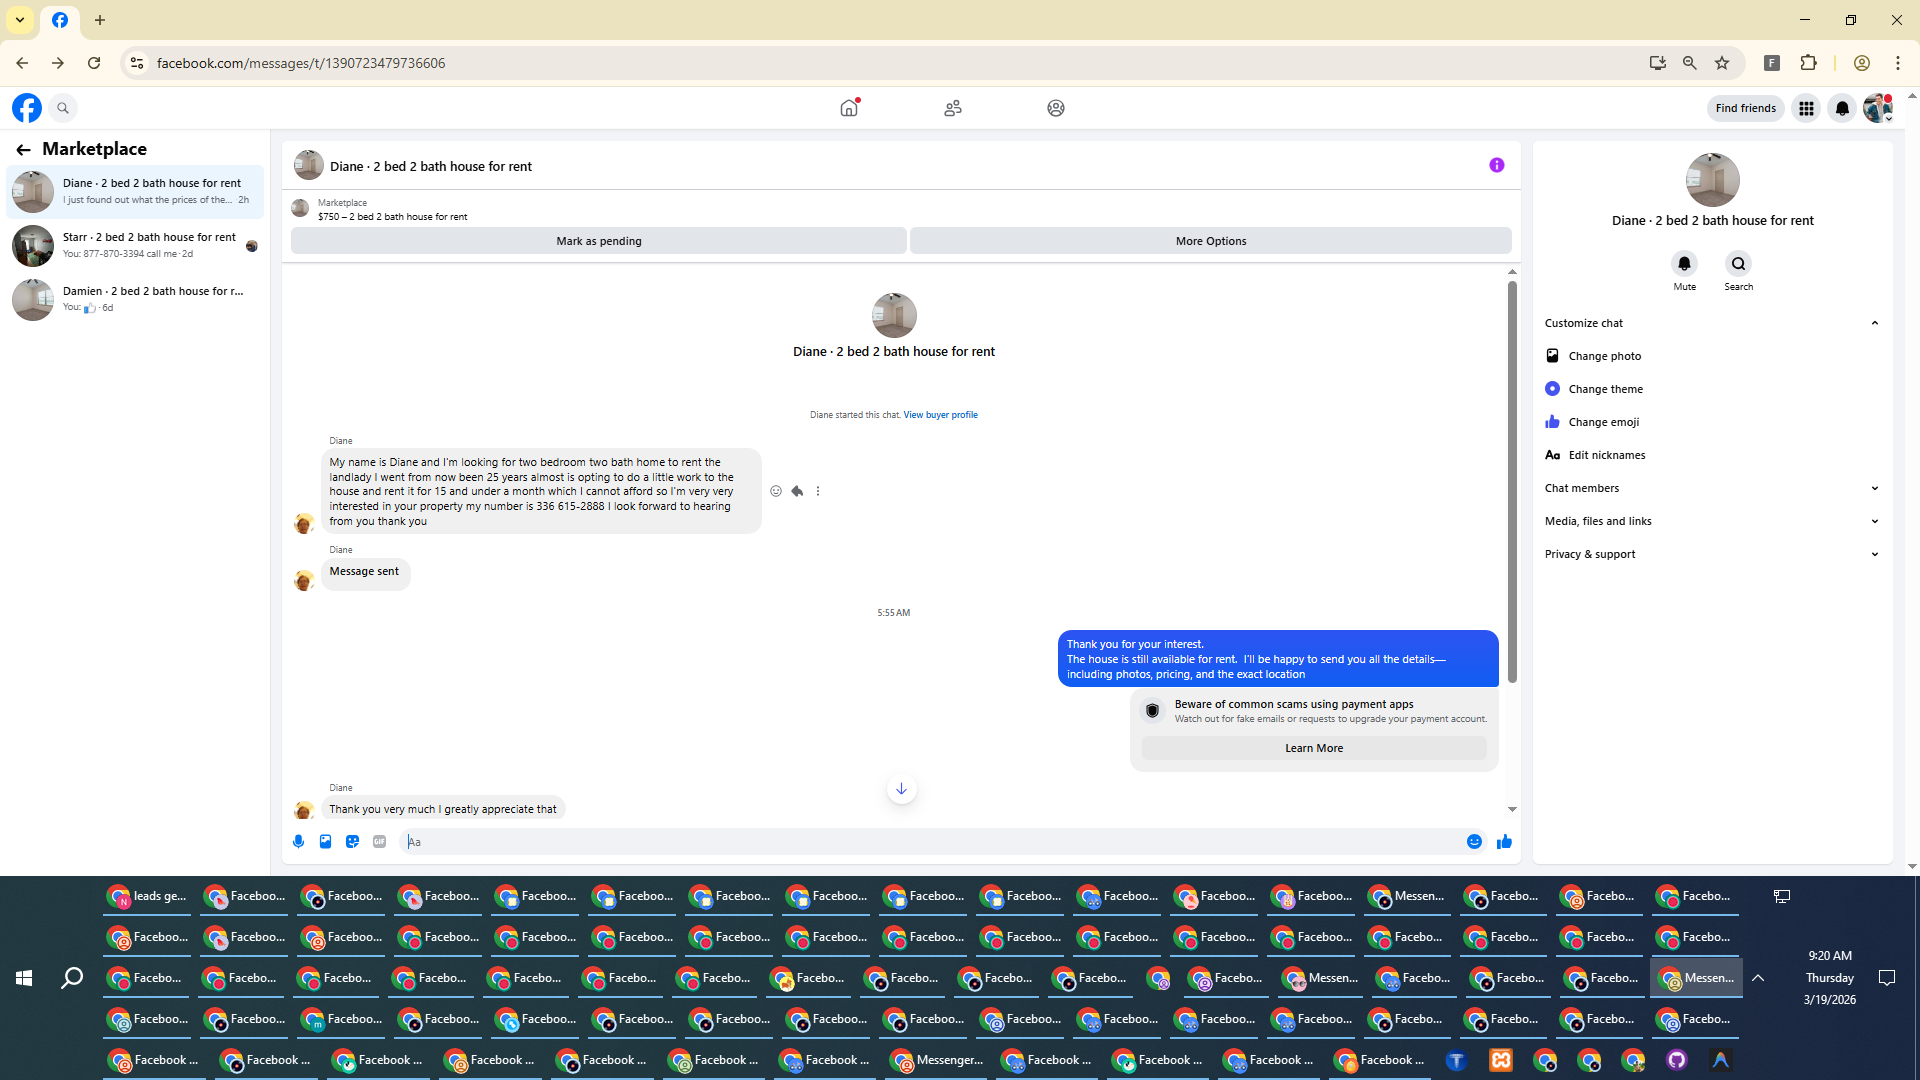
Task: Click the Mark as pending button
Action: point(598,241)
